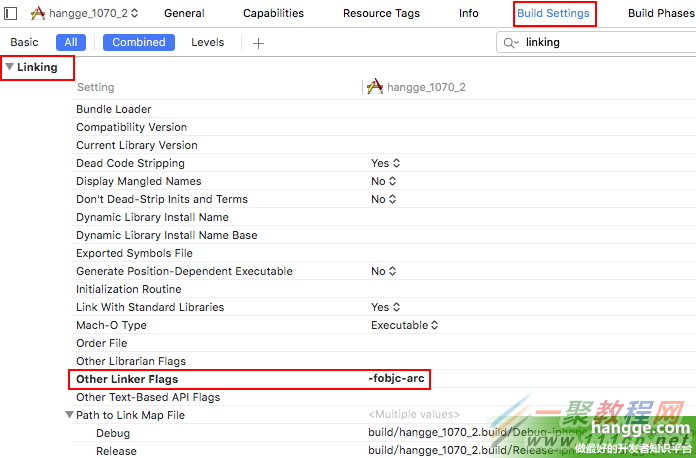The width and height of the screenshot is (696, 458).
Task: Toggle the project navigator sidebar icon
Action: point(12,14)
